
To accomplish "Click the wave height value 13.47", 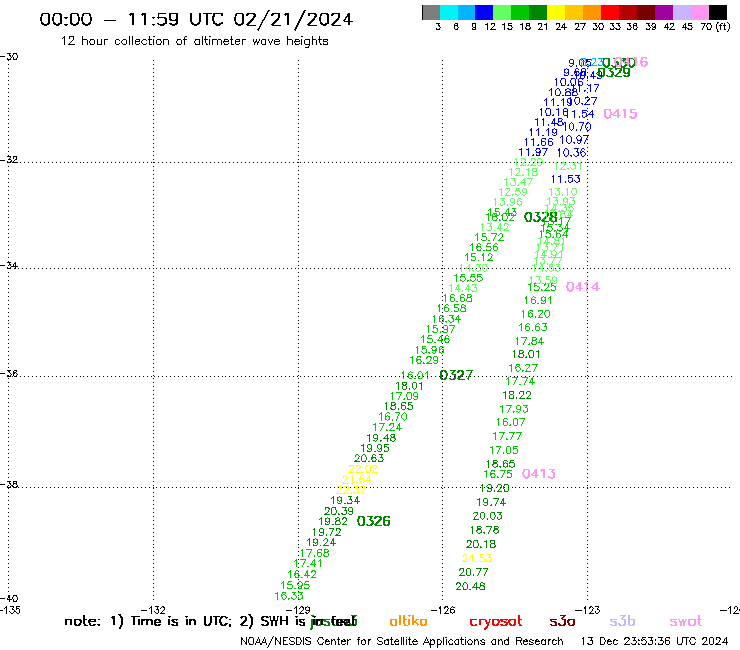I will coord(518,182).
